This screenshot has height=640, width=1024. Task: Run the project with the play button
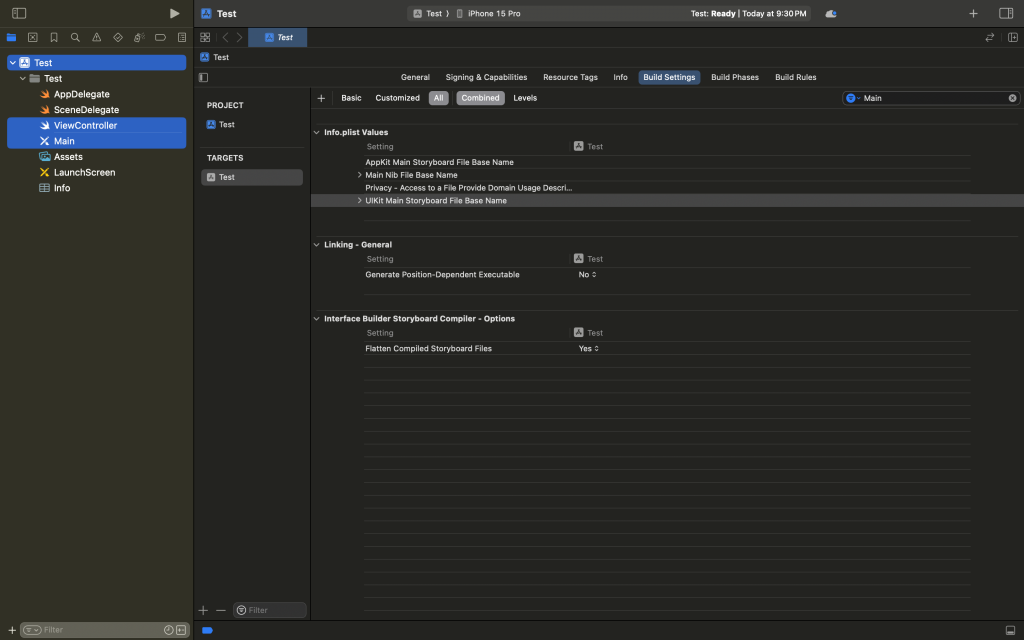coord(174,13)
